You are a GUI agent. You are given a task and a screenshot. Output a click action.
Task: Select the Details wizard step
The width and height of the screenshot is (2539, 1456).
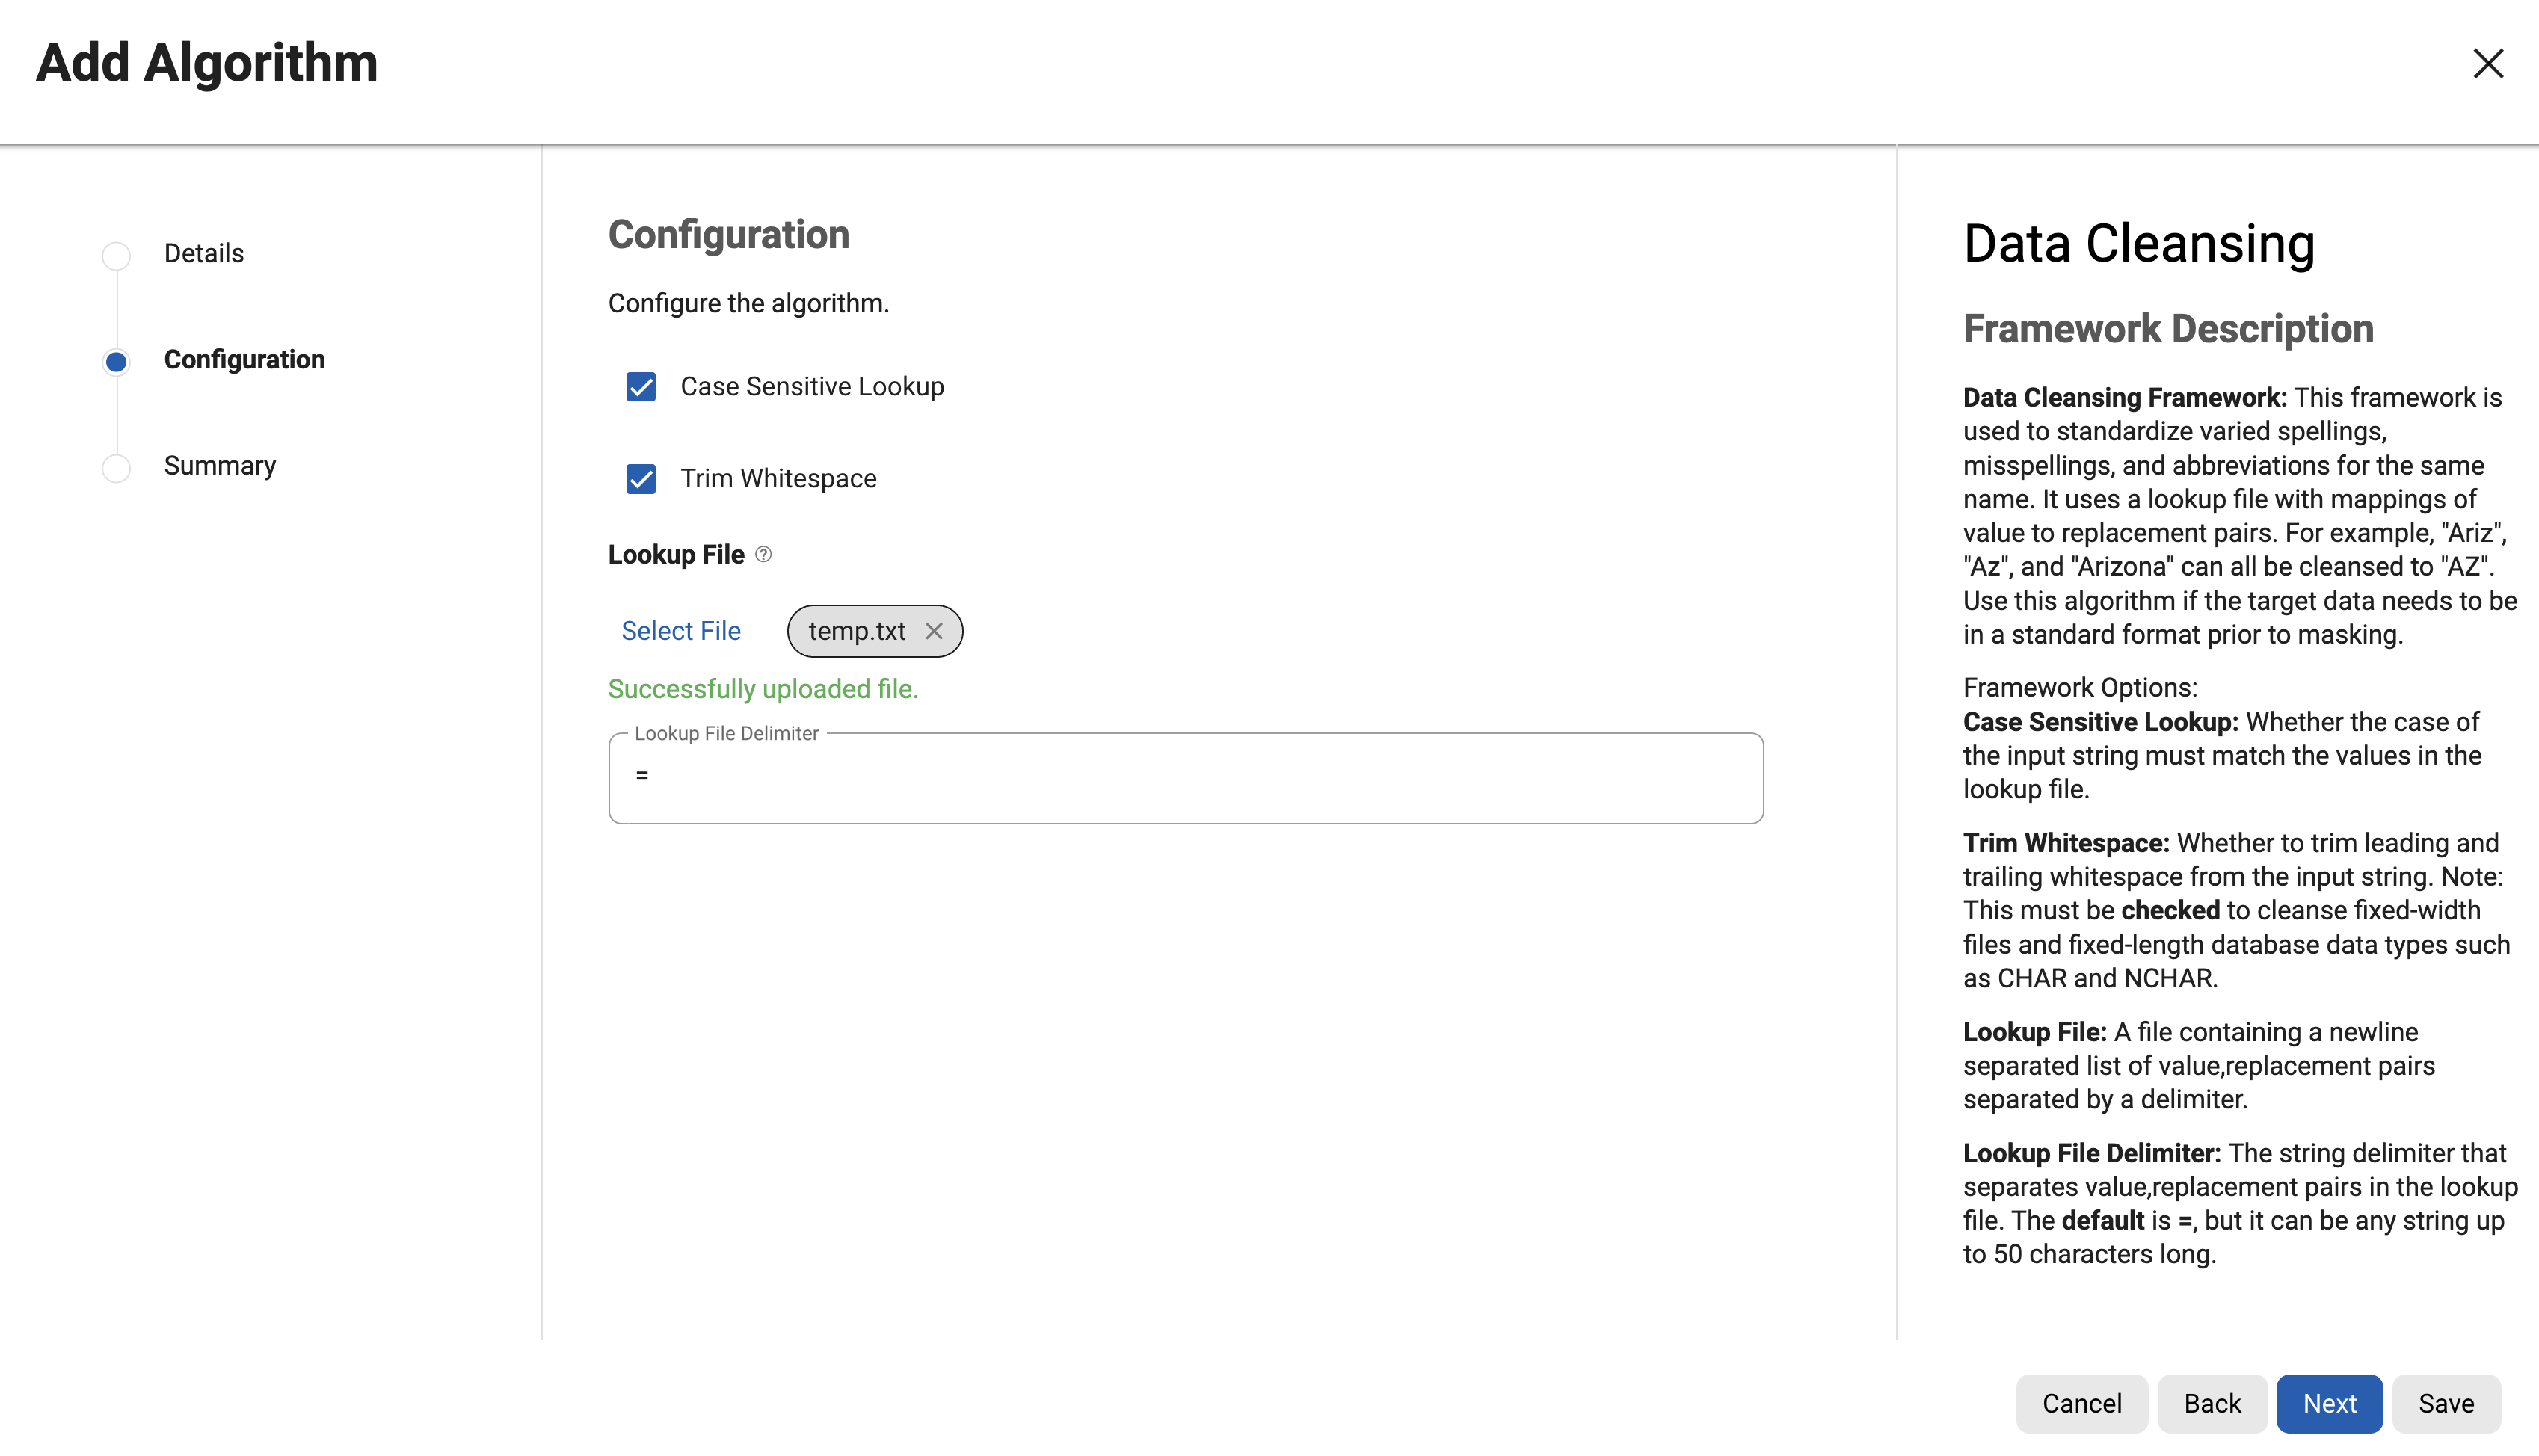click(x=203, y=253)
